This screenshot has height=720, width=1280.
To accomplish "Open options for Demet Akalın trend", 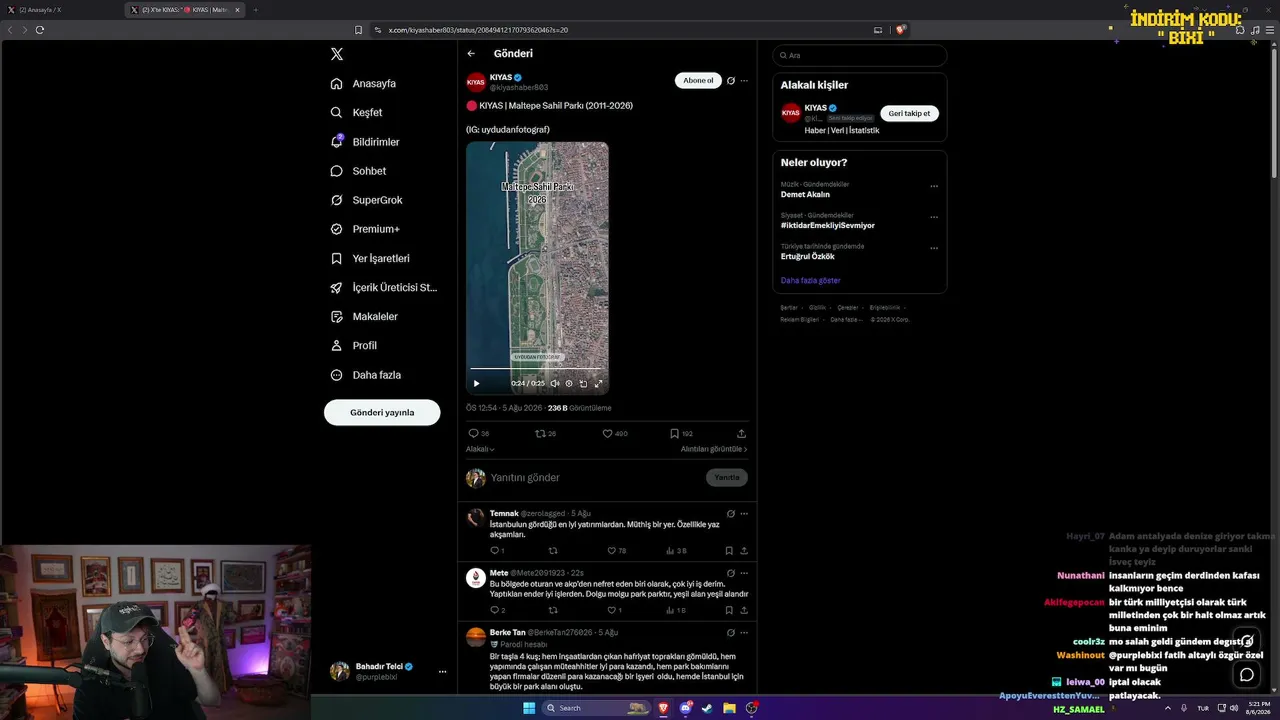I will click(x=934, y=186).
